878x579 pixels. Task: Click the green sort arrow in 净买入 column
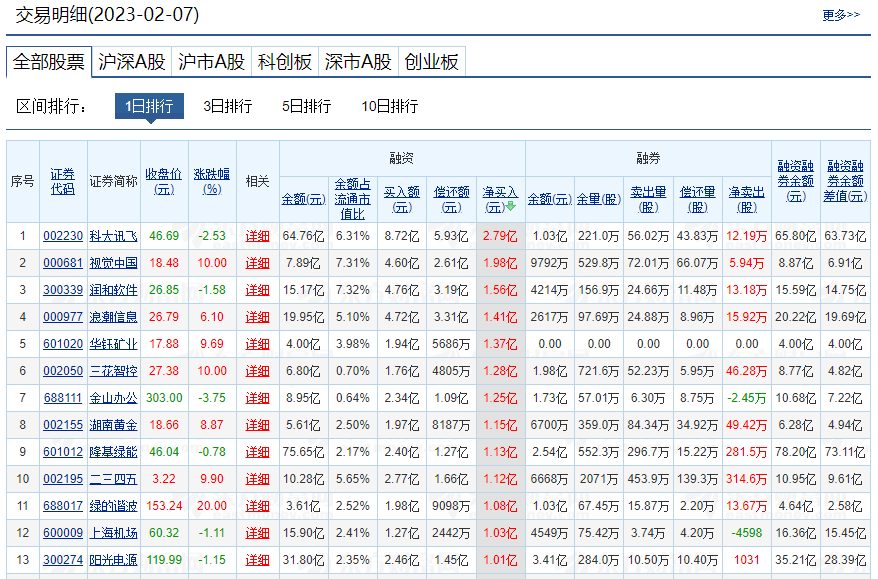tap(511, 208)
